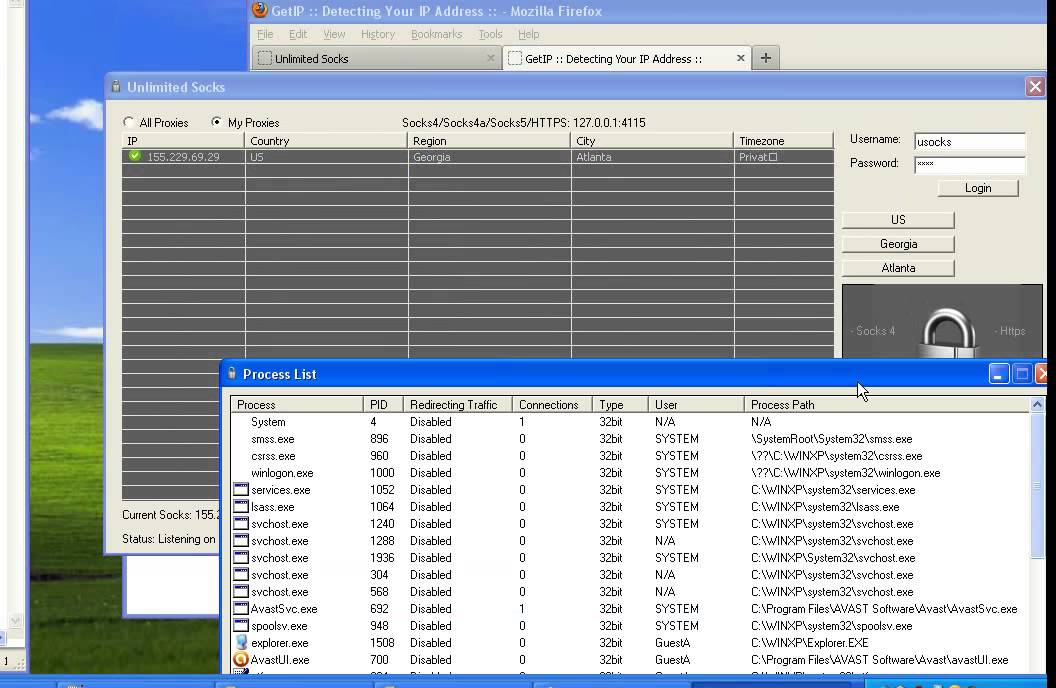Image resolution: width=1056 pixels, height=688 pixels.
Task: Sort proxies by the Region column header
Action: [489, 141]
